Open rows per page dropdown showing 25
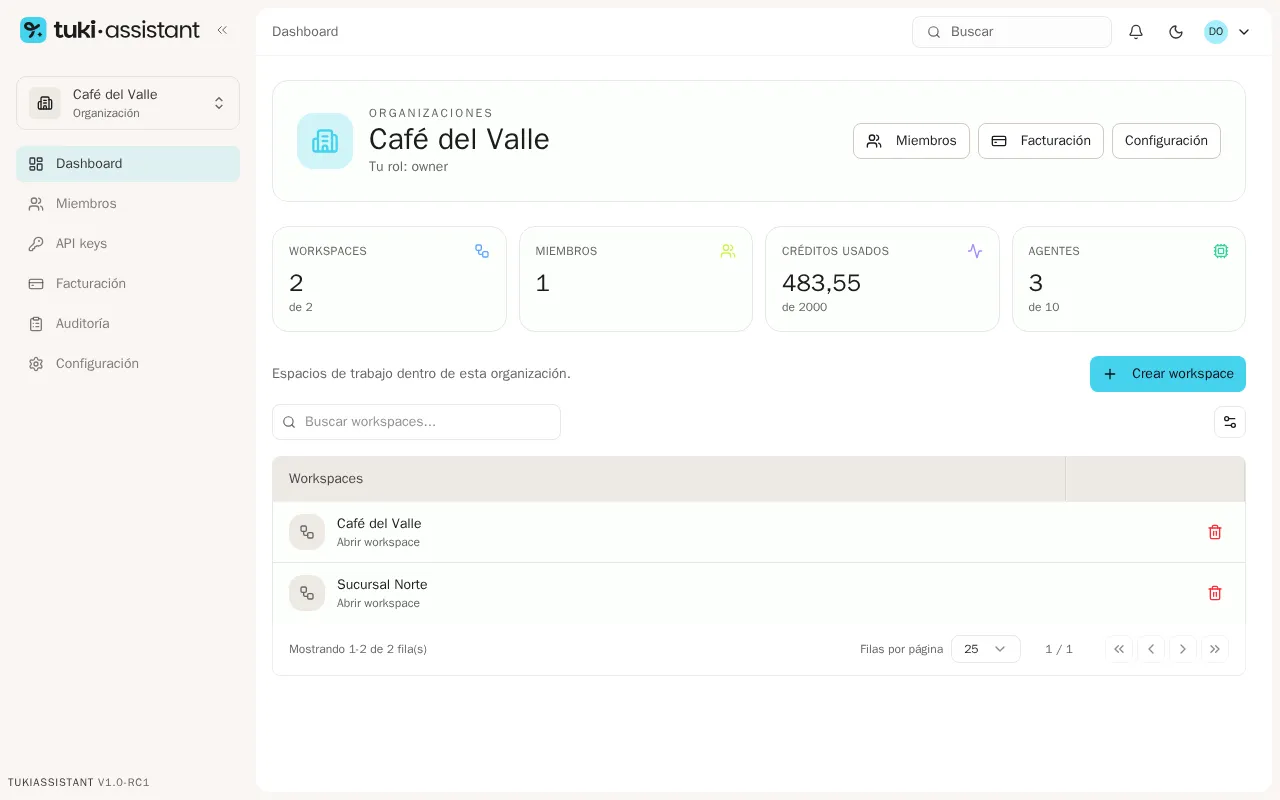This screenshot has height=800, width=1280. click(986, 649)
